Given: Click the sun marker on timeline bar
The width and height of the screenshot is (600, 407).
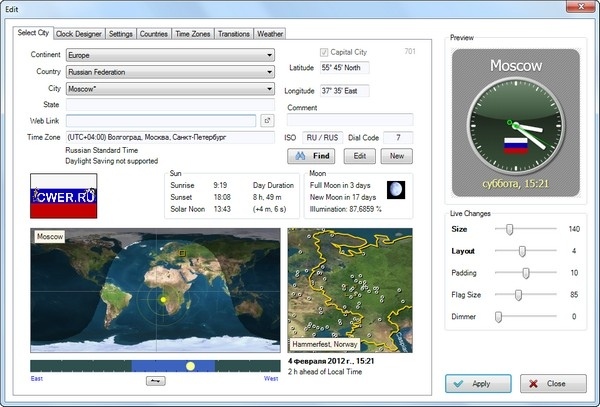Looking at the screenshot, I should [189, 366].
